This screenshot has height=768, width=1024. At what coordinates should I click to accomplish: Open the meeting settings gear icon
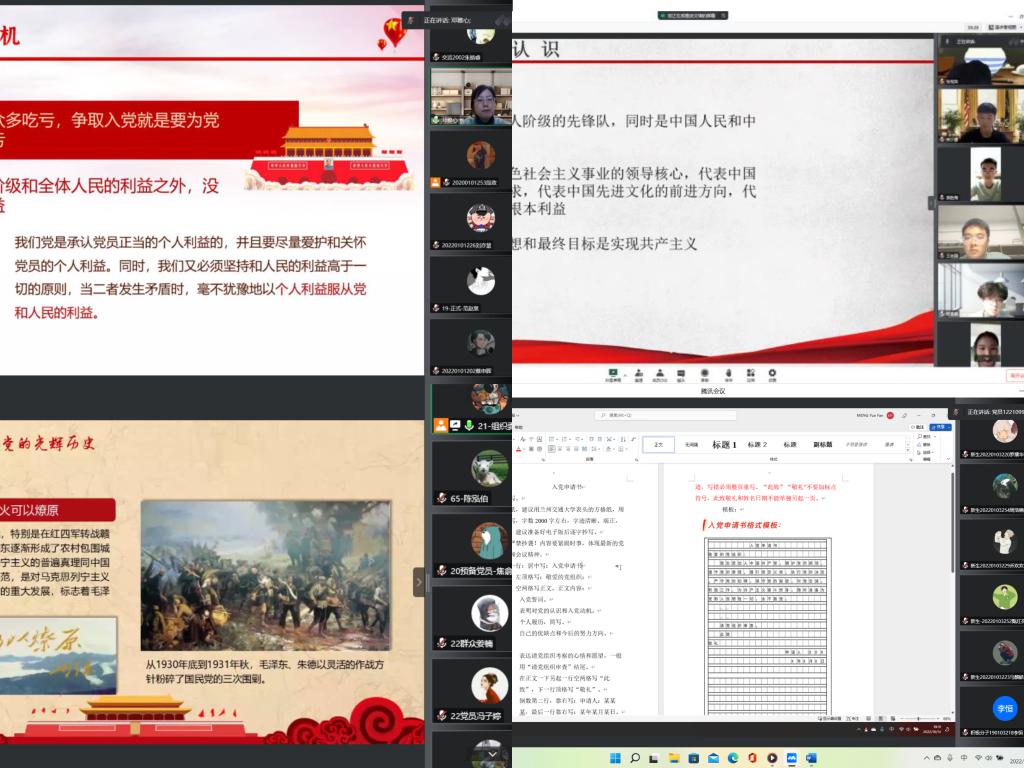click(772, 374)
